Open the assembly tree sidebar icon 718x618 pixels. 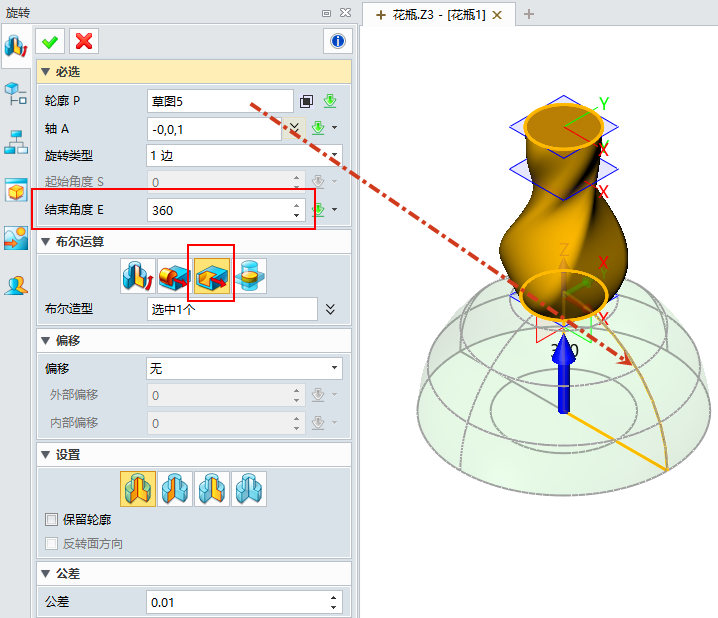(x=16, y=142)
